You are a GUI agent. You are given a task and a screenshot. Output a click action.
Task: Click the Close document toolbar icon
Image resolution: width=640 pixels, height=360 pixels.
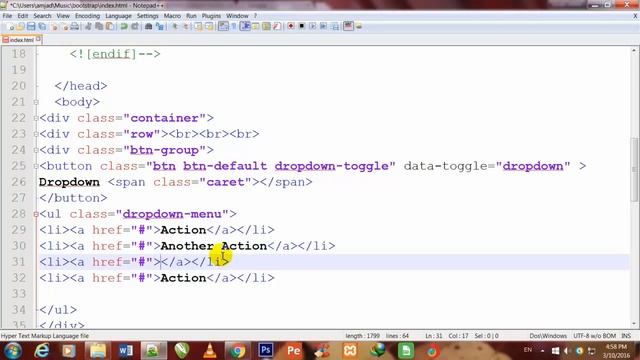click(54, 27)
